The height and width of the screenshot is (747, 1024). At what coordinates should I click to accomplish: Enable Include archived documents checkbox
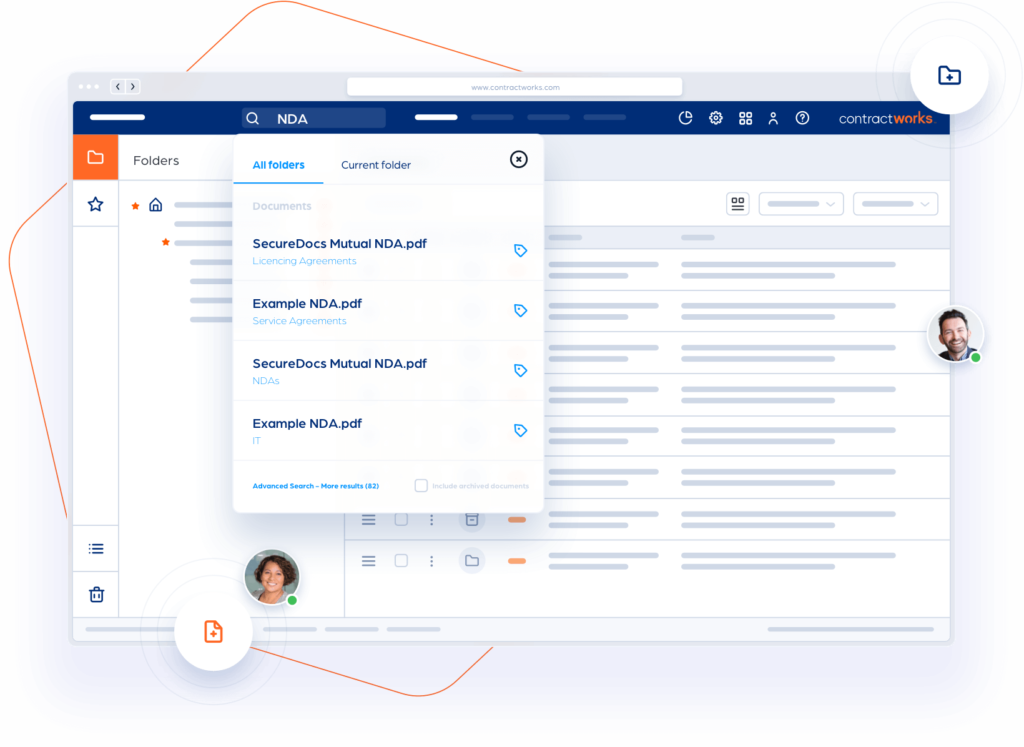[x=421, y=486]
